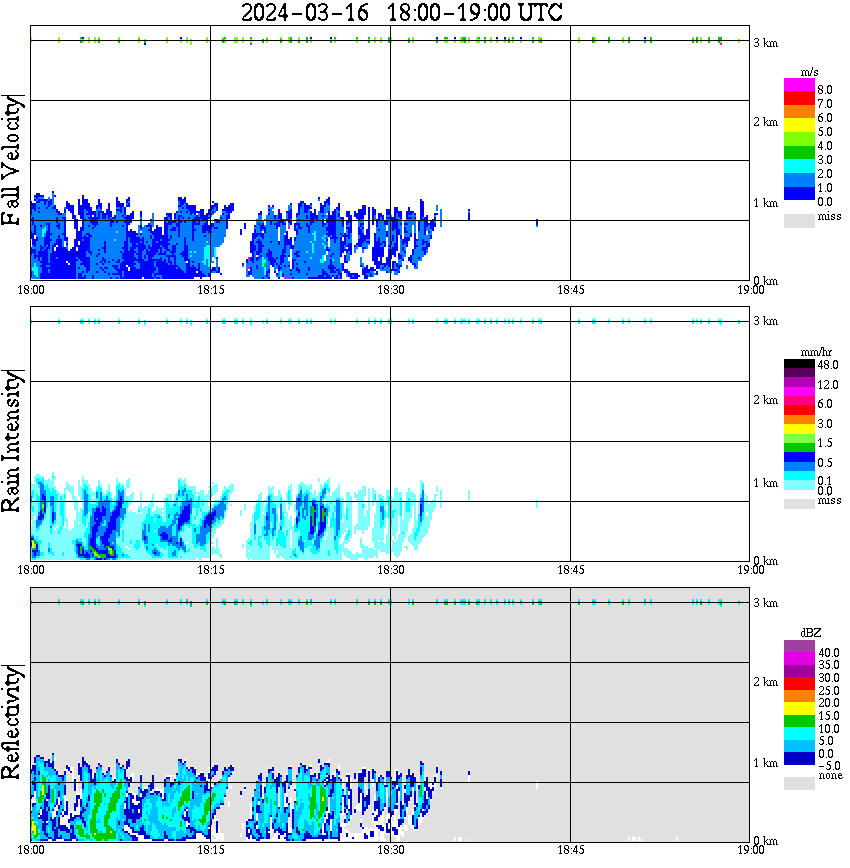Click the "4.0" value in the Fall Velocity legend
The image size is (850, 868).
825,146
